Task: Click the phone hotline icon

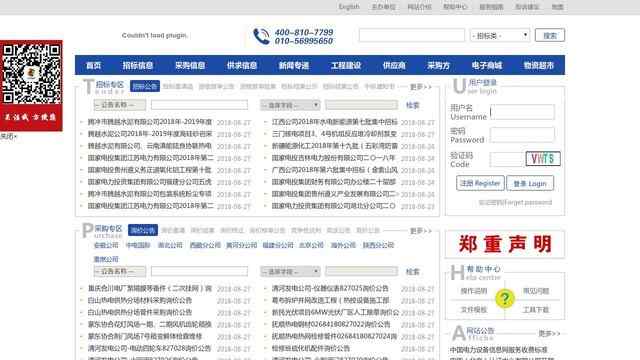Action: pos(262,36)
